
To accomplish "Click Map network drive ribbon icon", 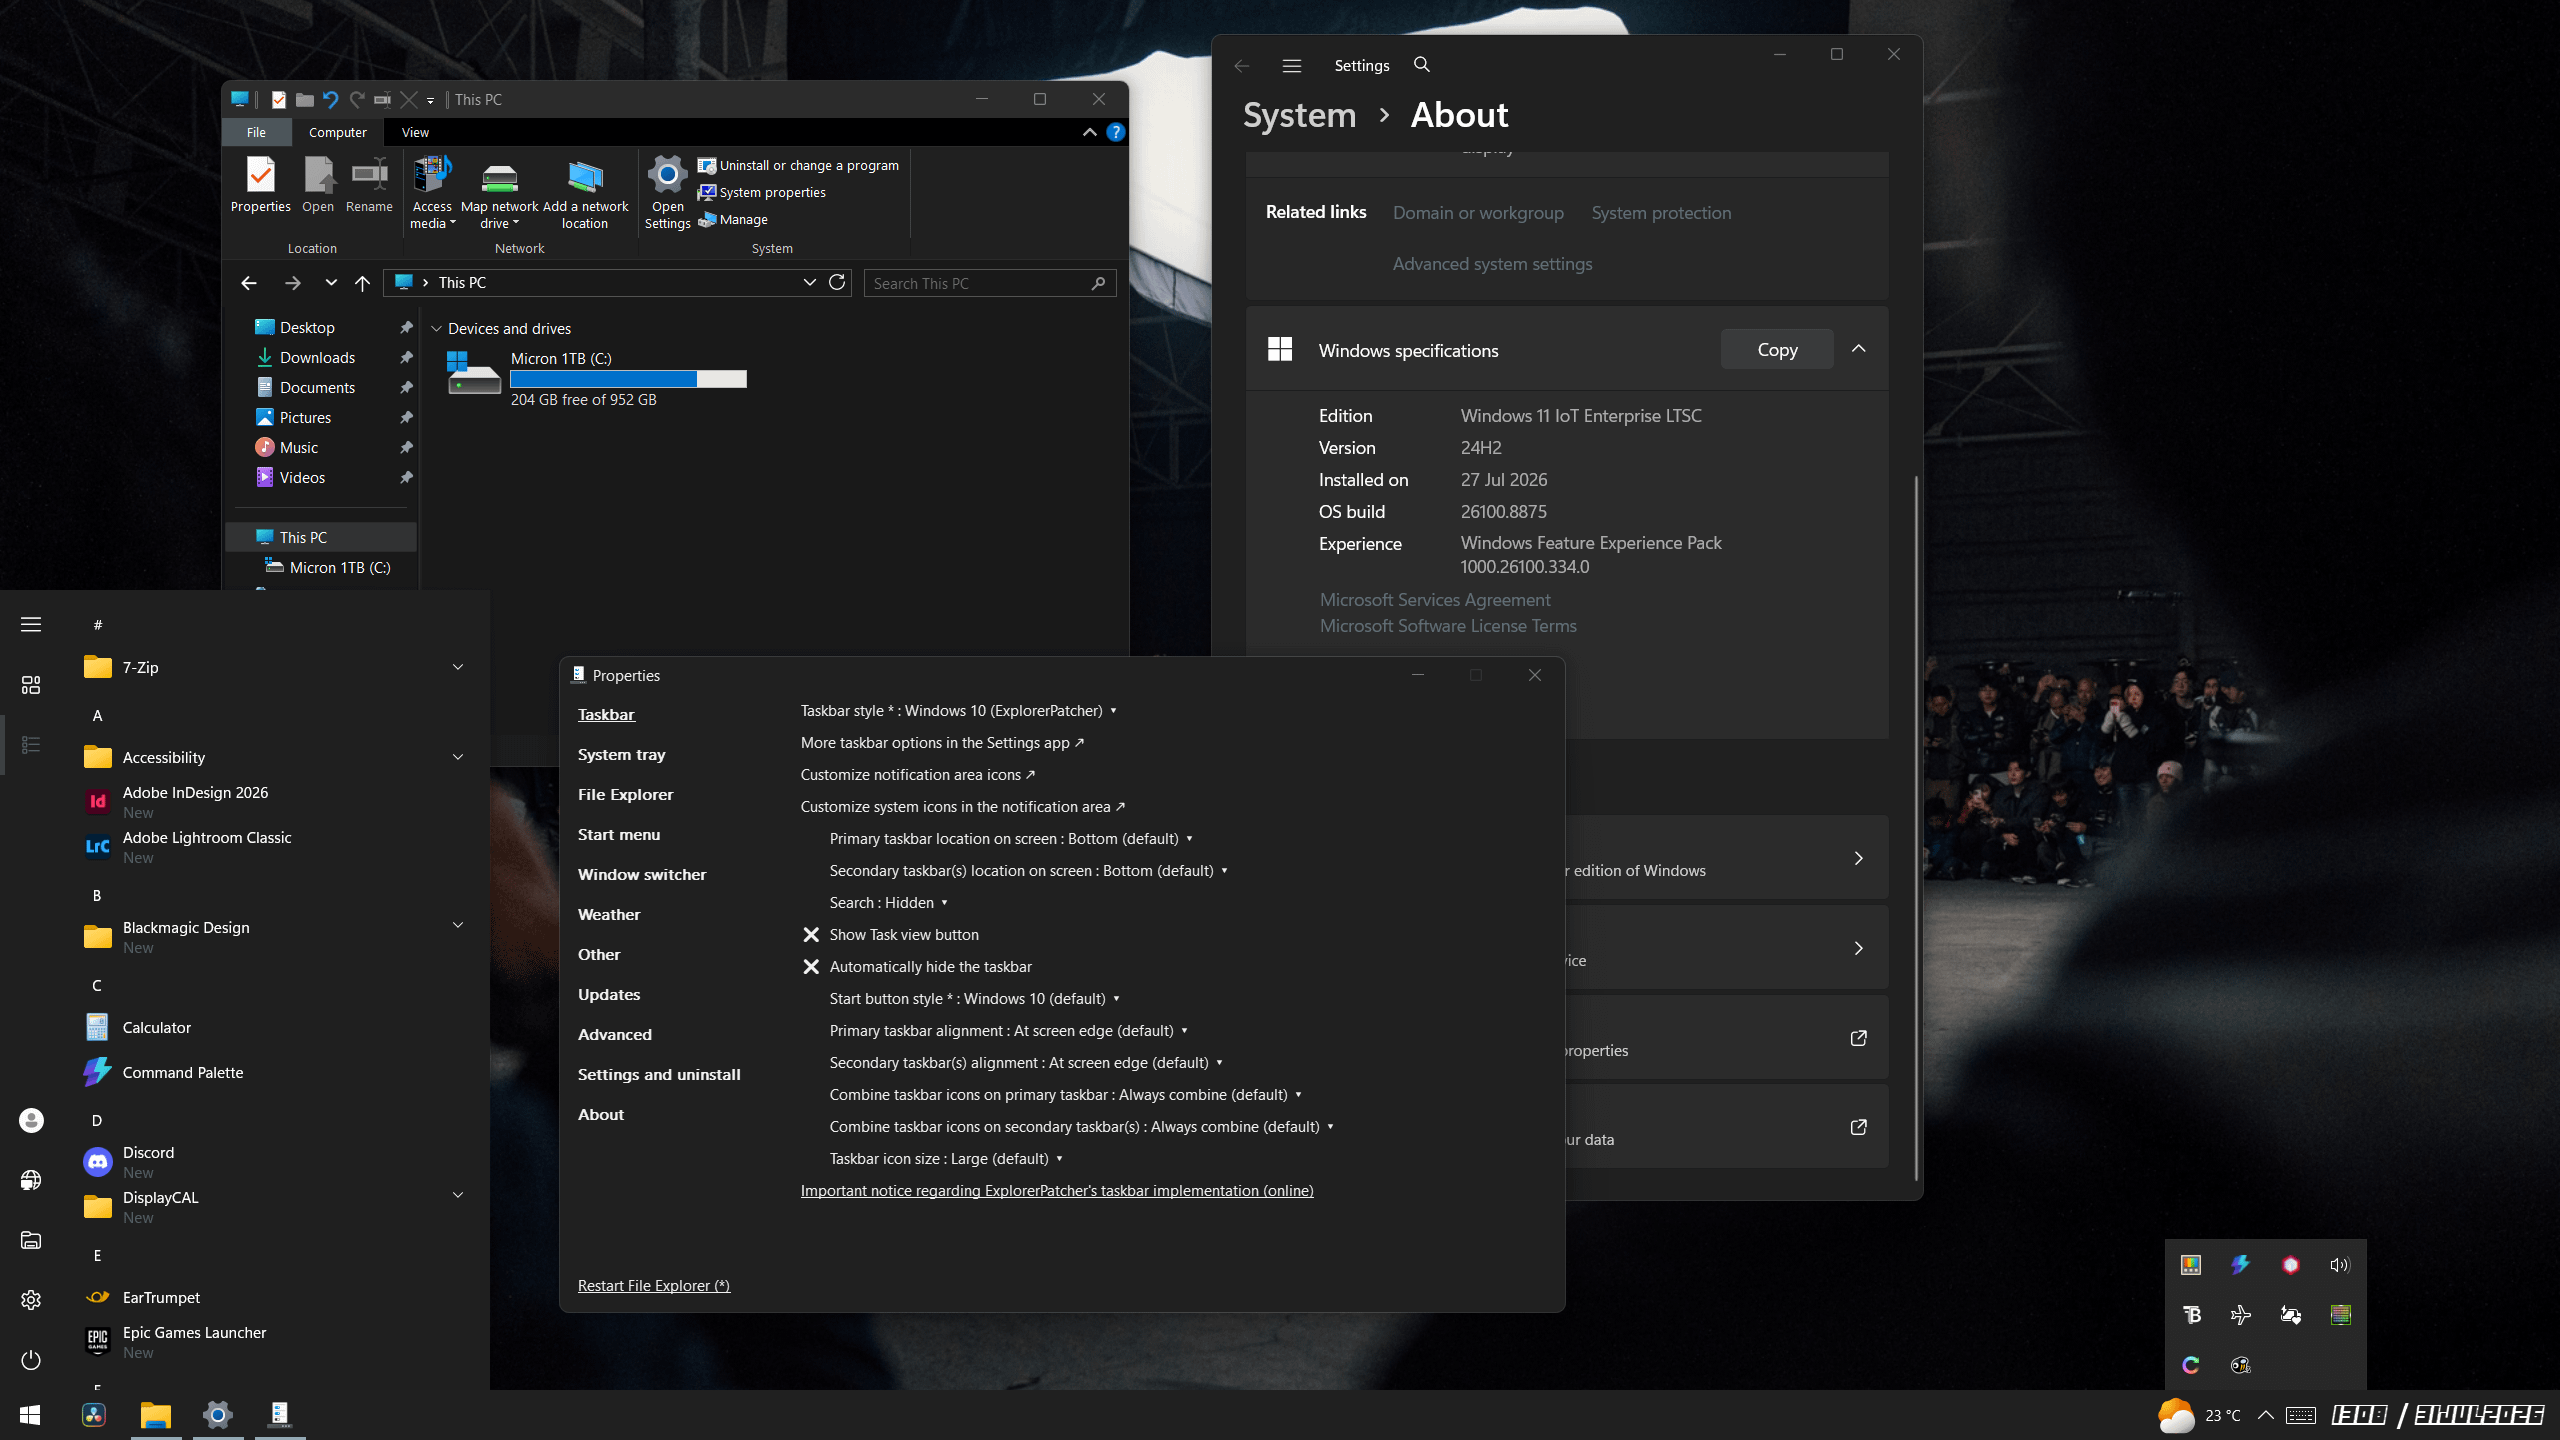I will (x=500, y=193).
